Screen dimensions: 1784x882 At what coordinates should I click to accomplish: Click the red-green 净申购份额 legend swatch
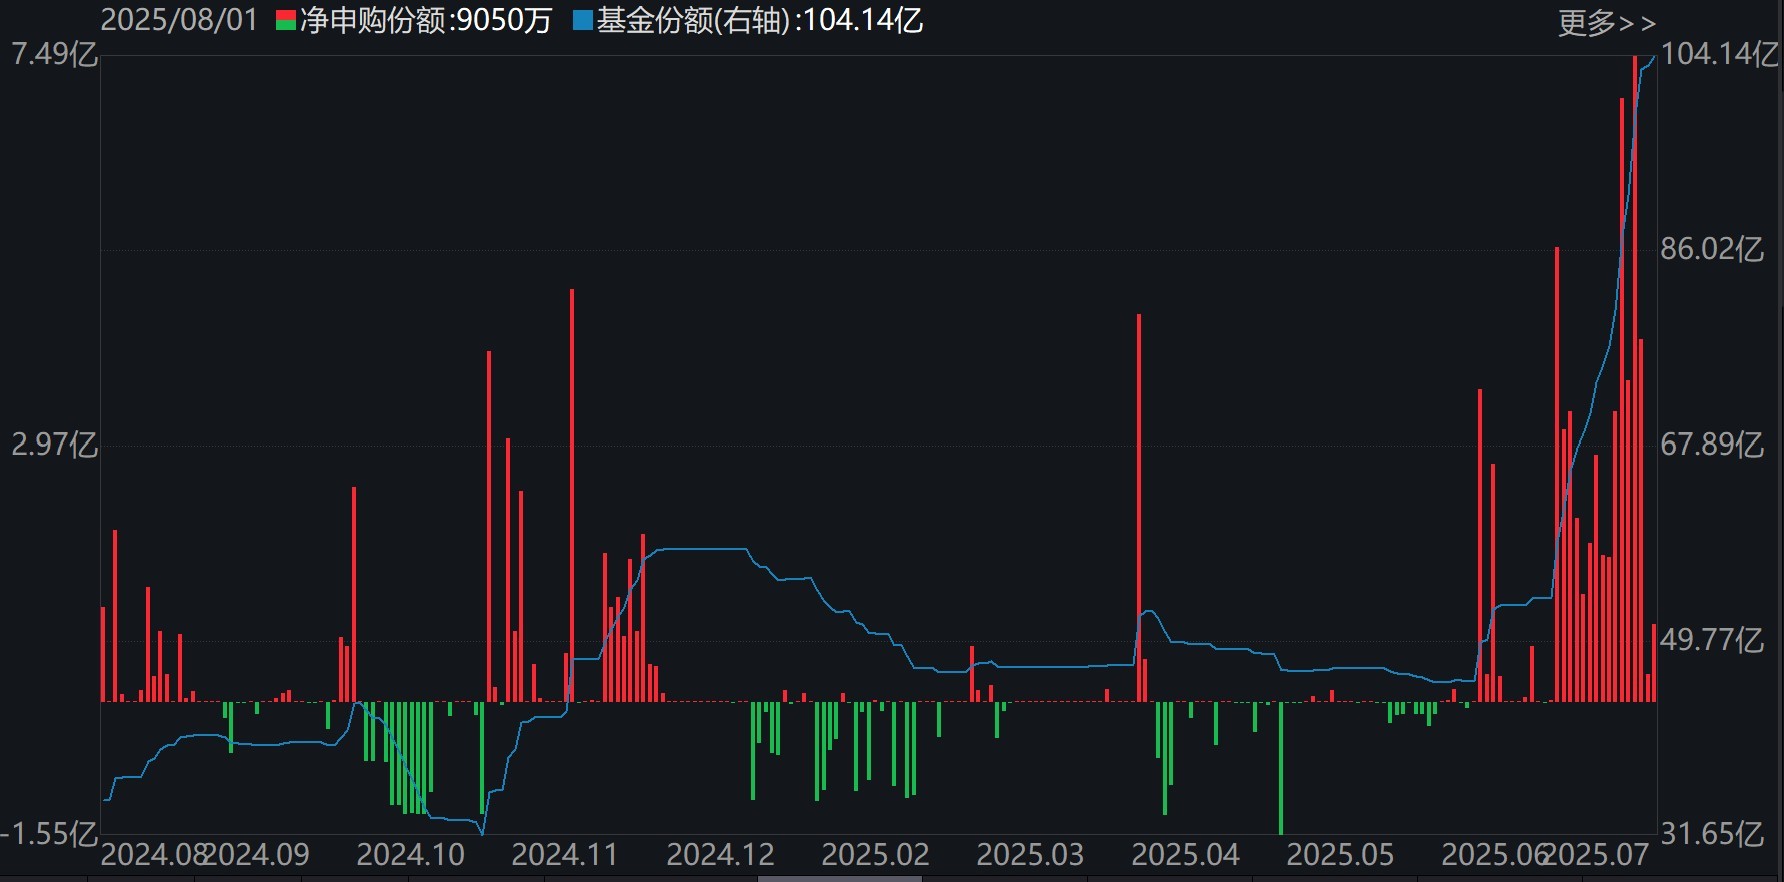point(286,21)
